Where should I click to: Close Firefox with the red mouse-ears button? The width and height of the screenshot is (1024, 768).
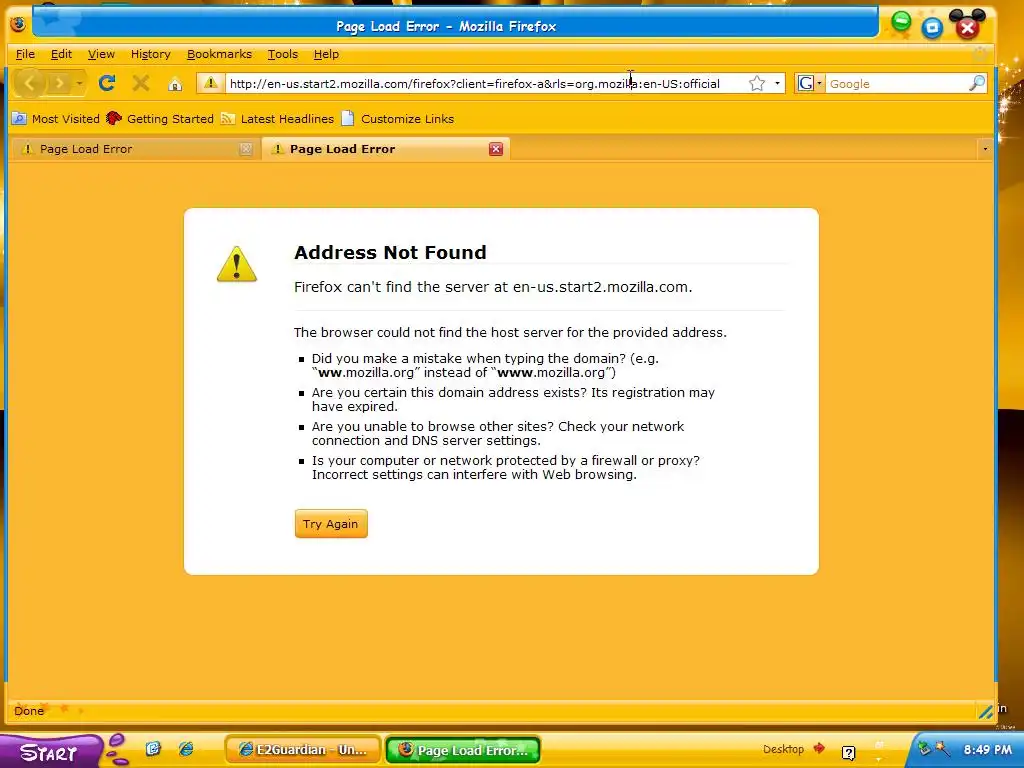tap(967, 25)
